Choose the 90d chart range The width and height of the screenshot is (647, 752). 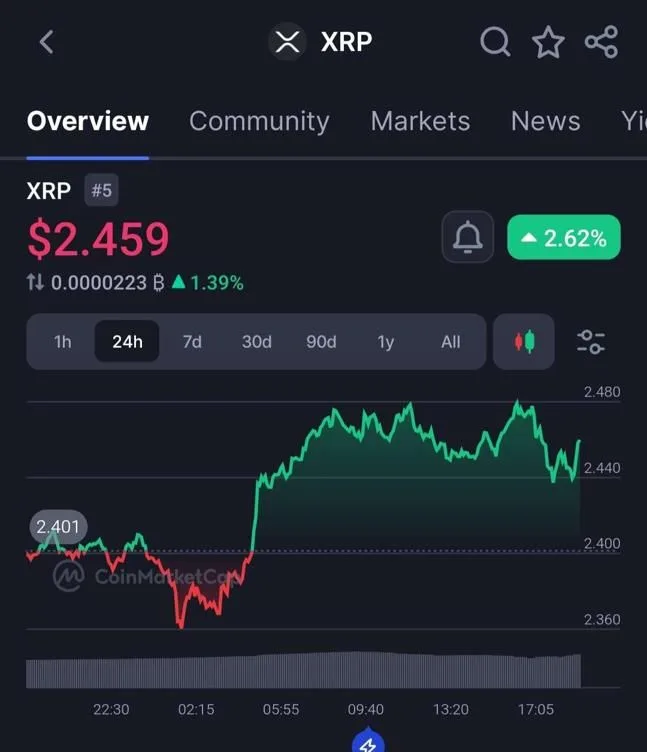pyautogui.click(x=321, y=342)
